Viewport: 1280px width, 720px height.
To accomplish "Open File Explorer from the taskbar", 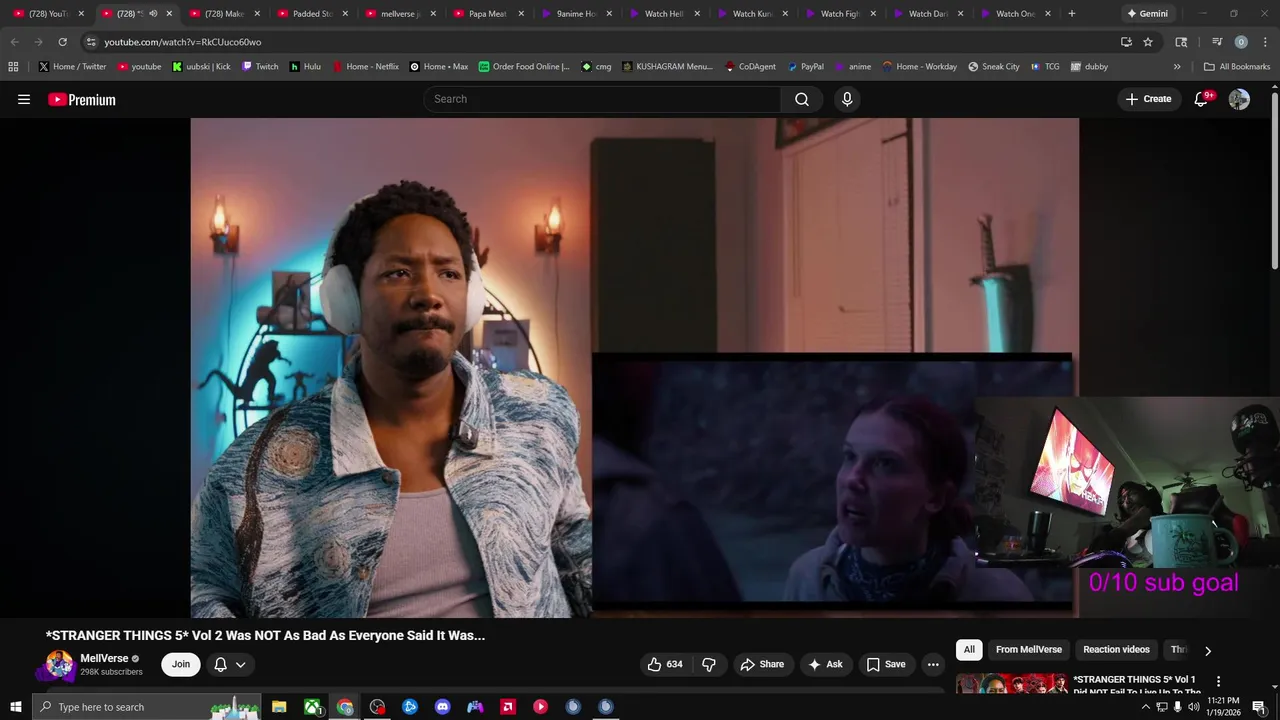I will [x=279, y=707].
